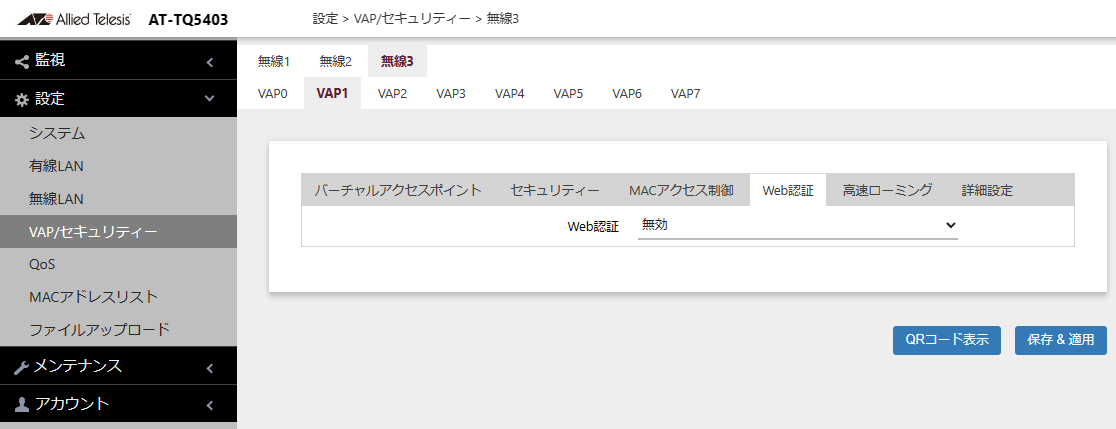
Task: Switch to VAP6 tab
Action: [x=627, y=93]
